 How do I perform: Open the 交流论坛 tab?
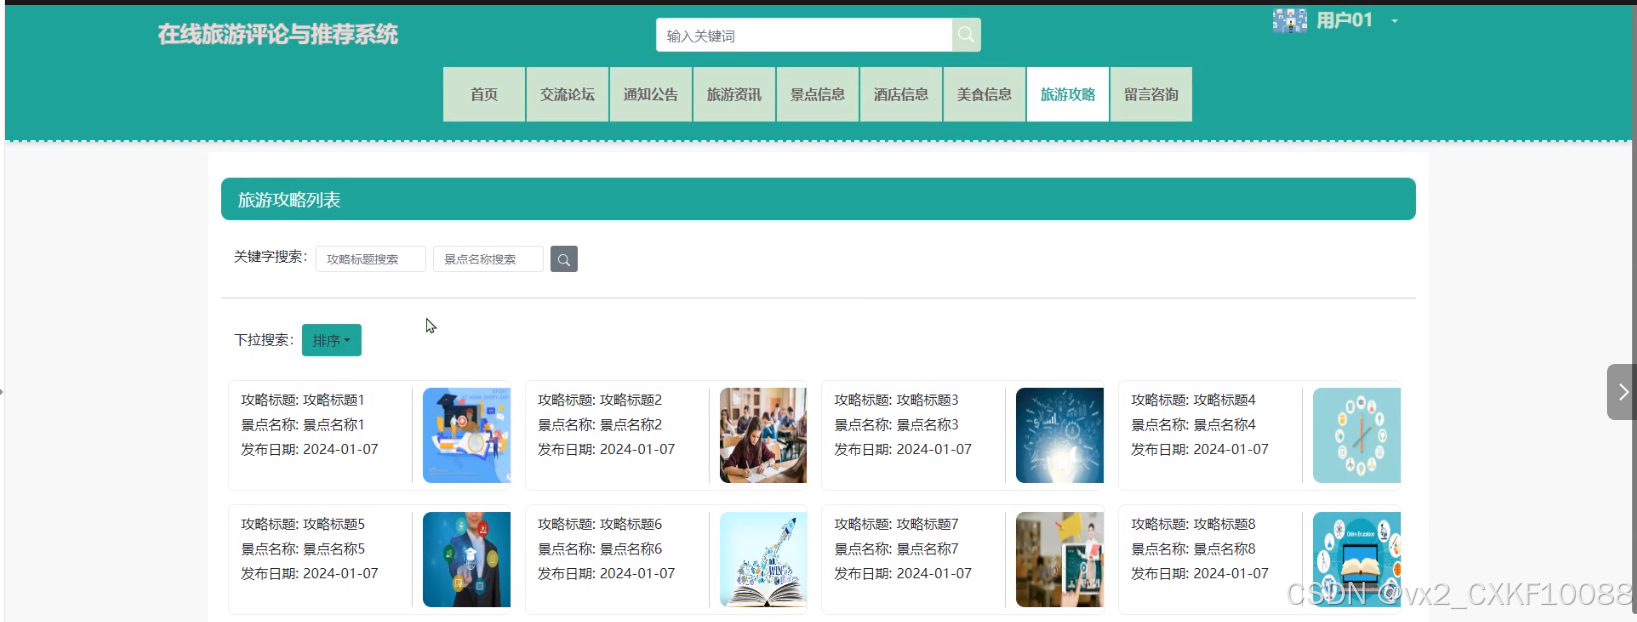[x=567, y=94]
